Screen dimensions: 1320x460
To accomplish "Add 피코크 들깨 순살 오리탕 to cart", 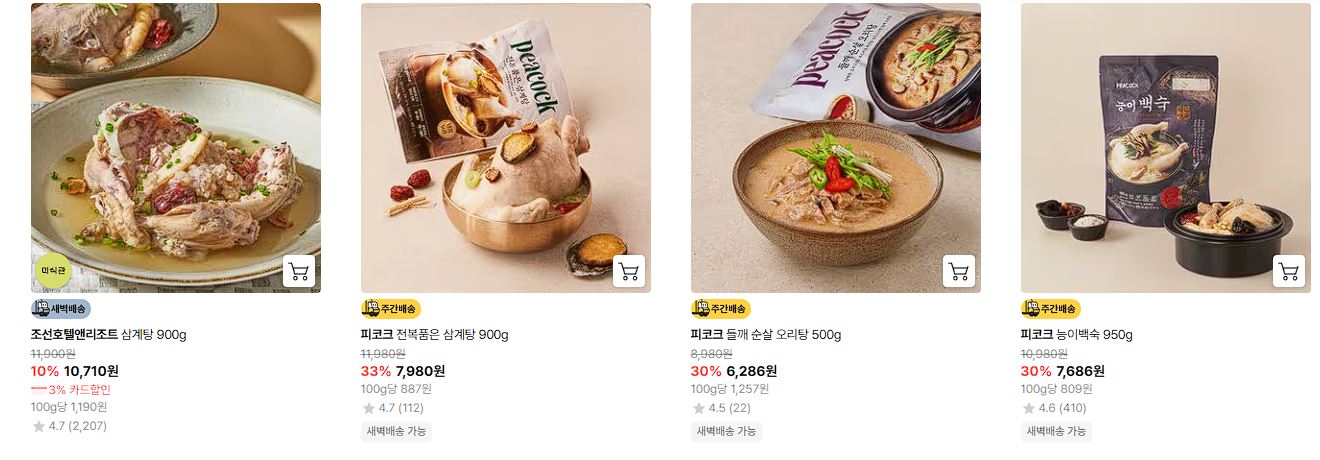I will coord(959,271).
